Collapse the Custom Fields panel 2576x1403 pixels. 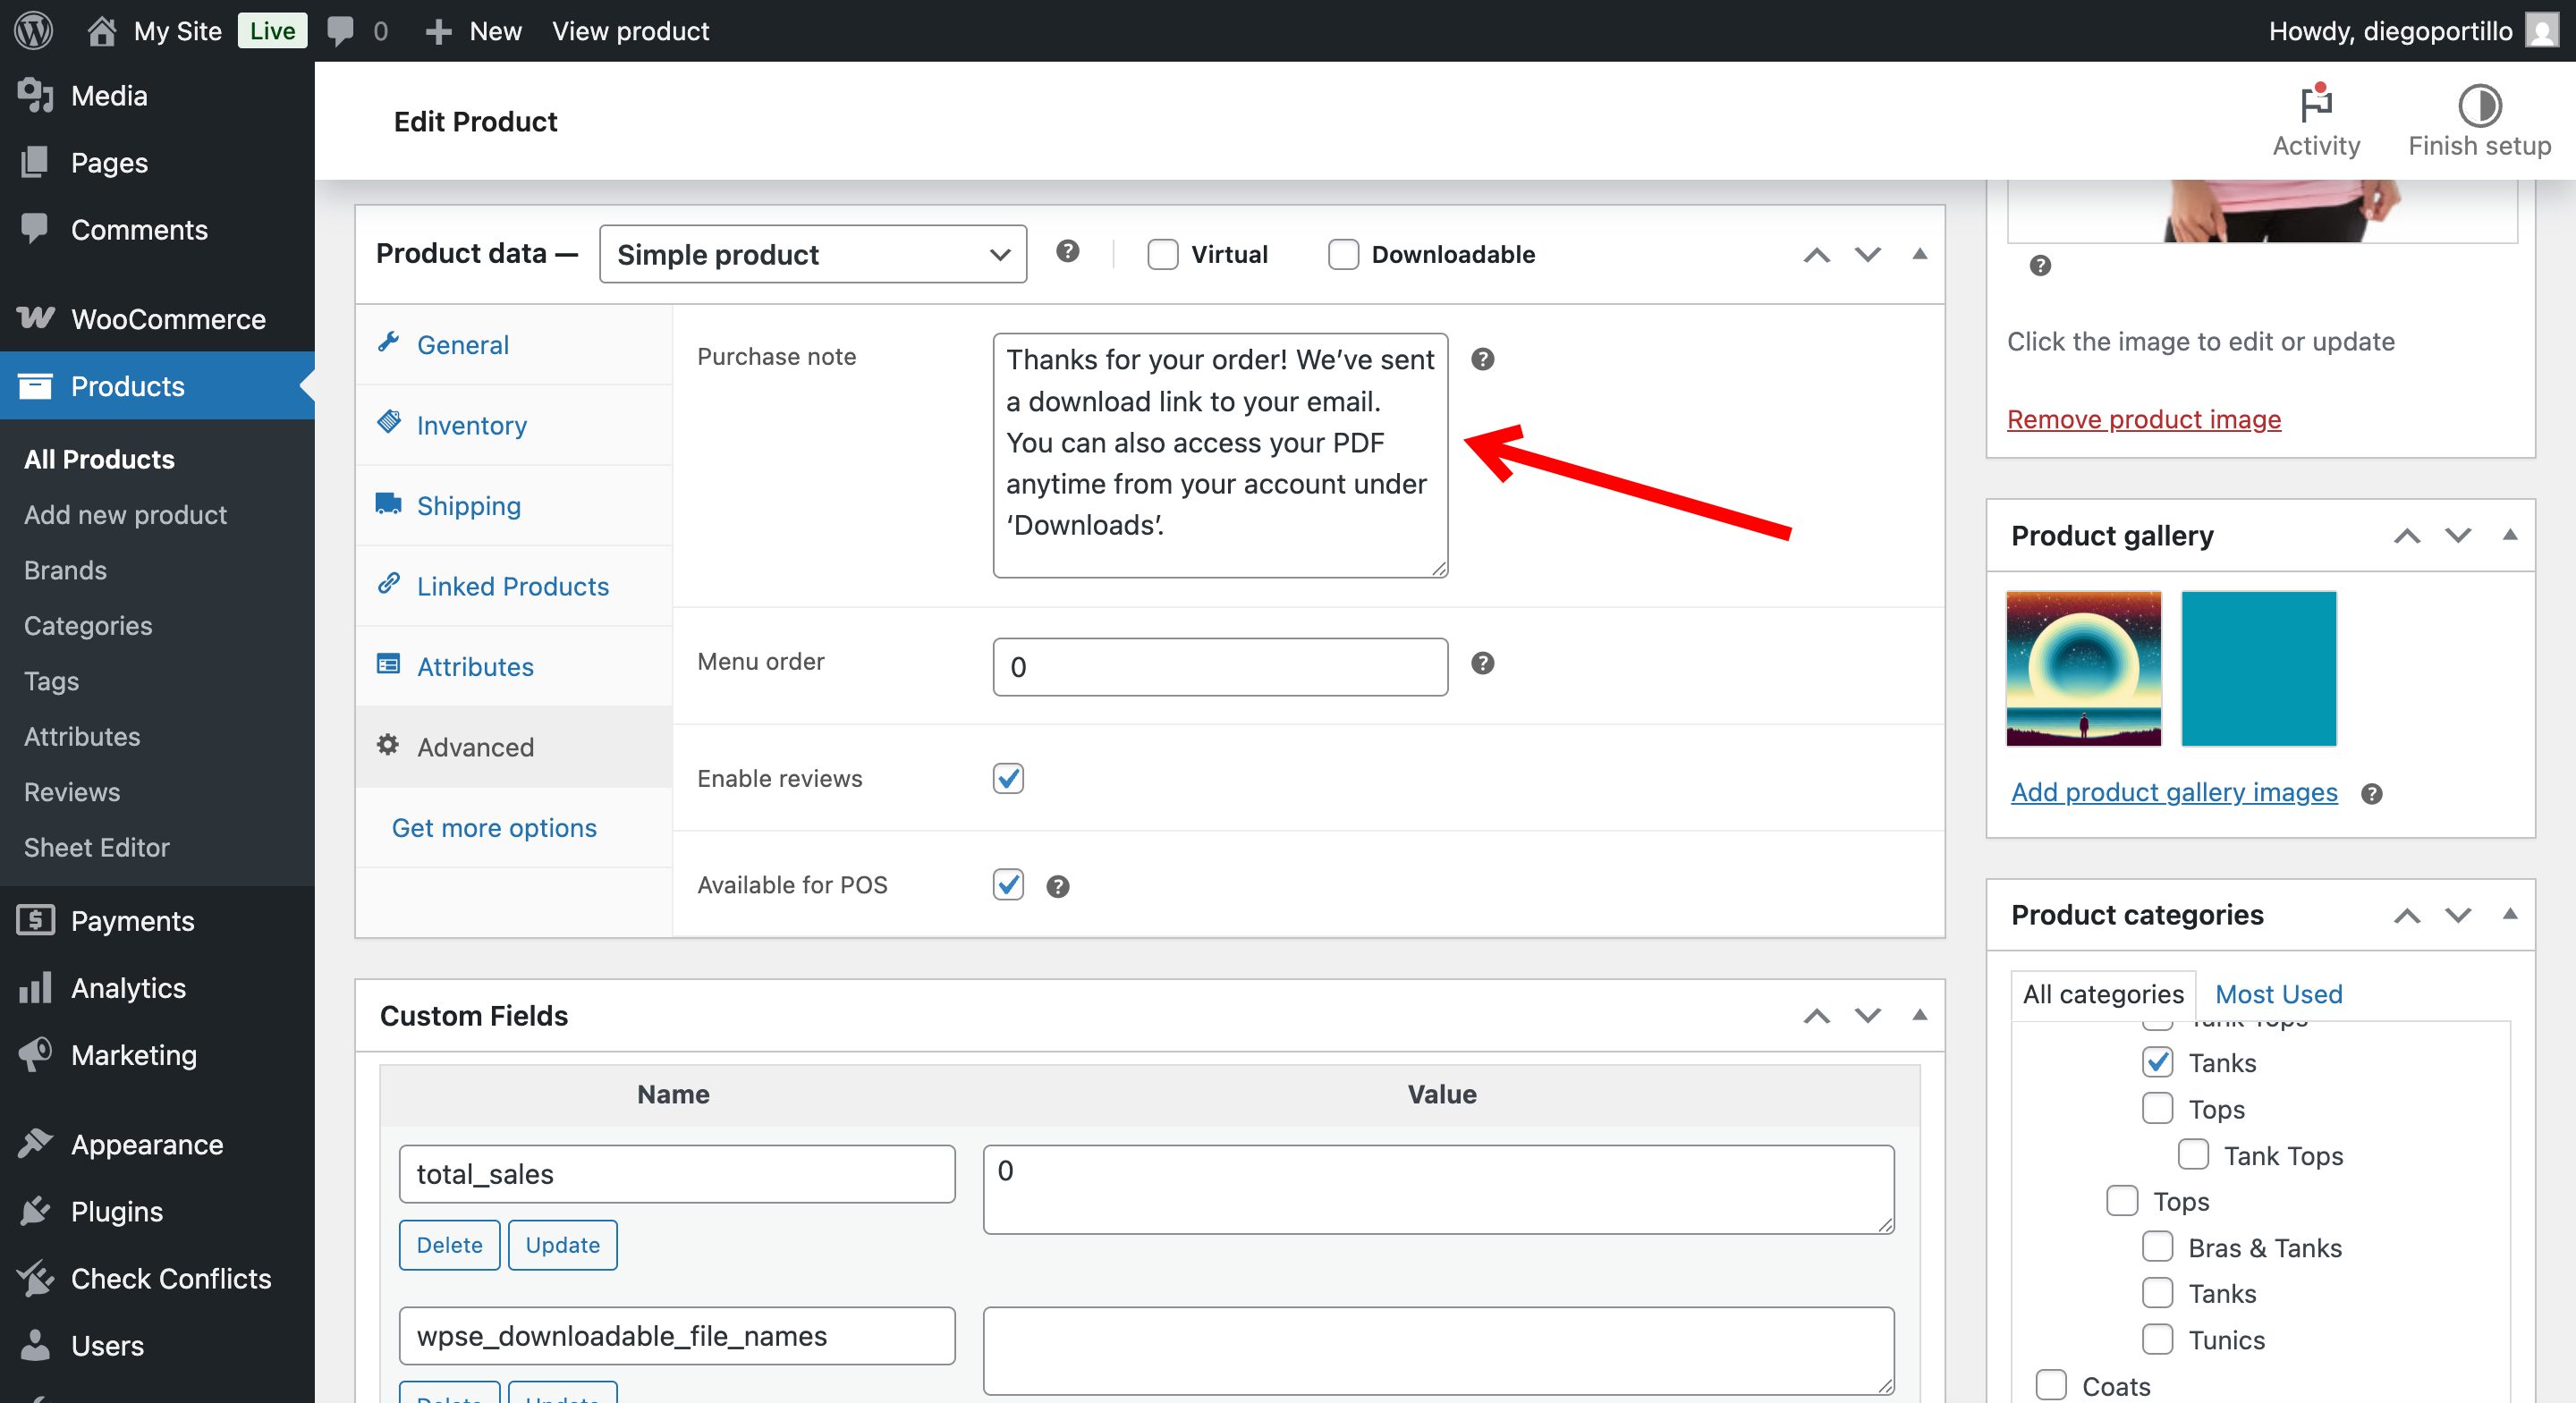1919,1015
